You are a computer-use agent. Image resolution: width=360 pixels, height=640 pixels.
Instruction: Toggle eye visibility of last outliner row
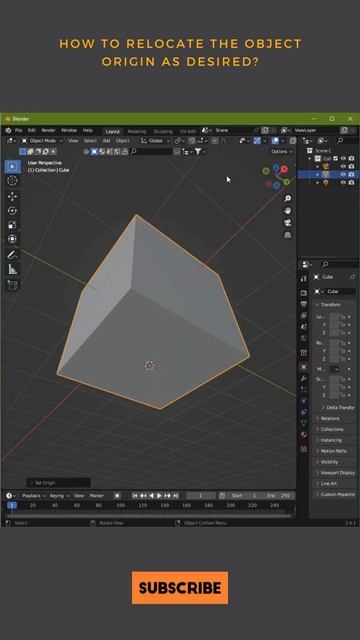coord(343,182)
